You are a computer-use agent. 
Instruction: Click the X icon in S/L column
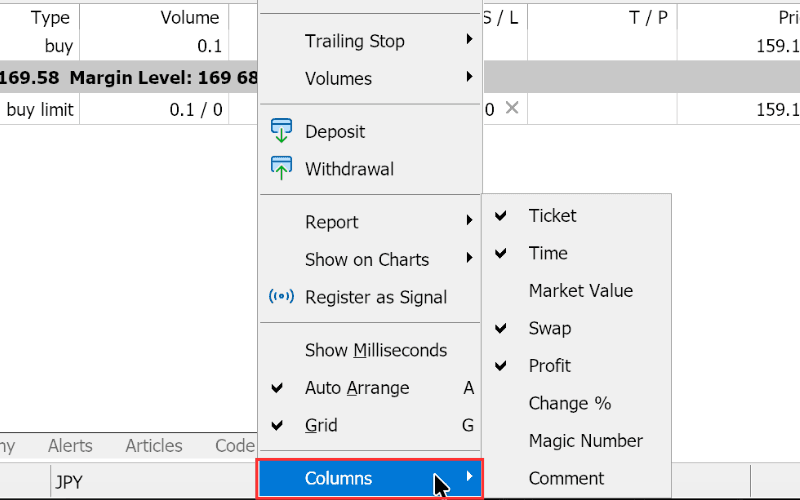(512, 108)
